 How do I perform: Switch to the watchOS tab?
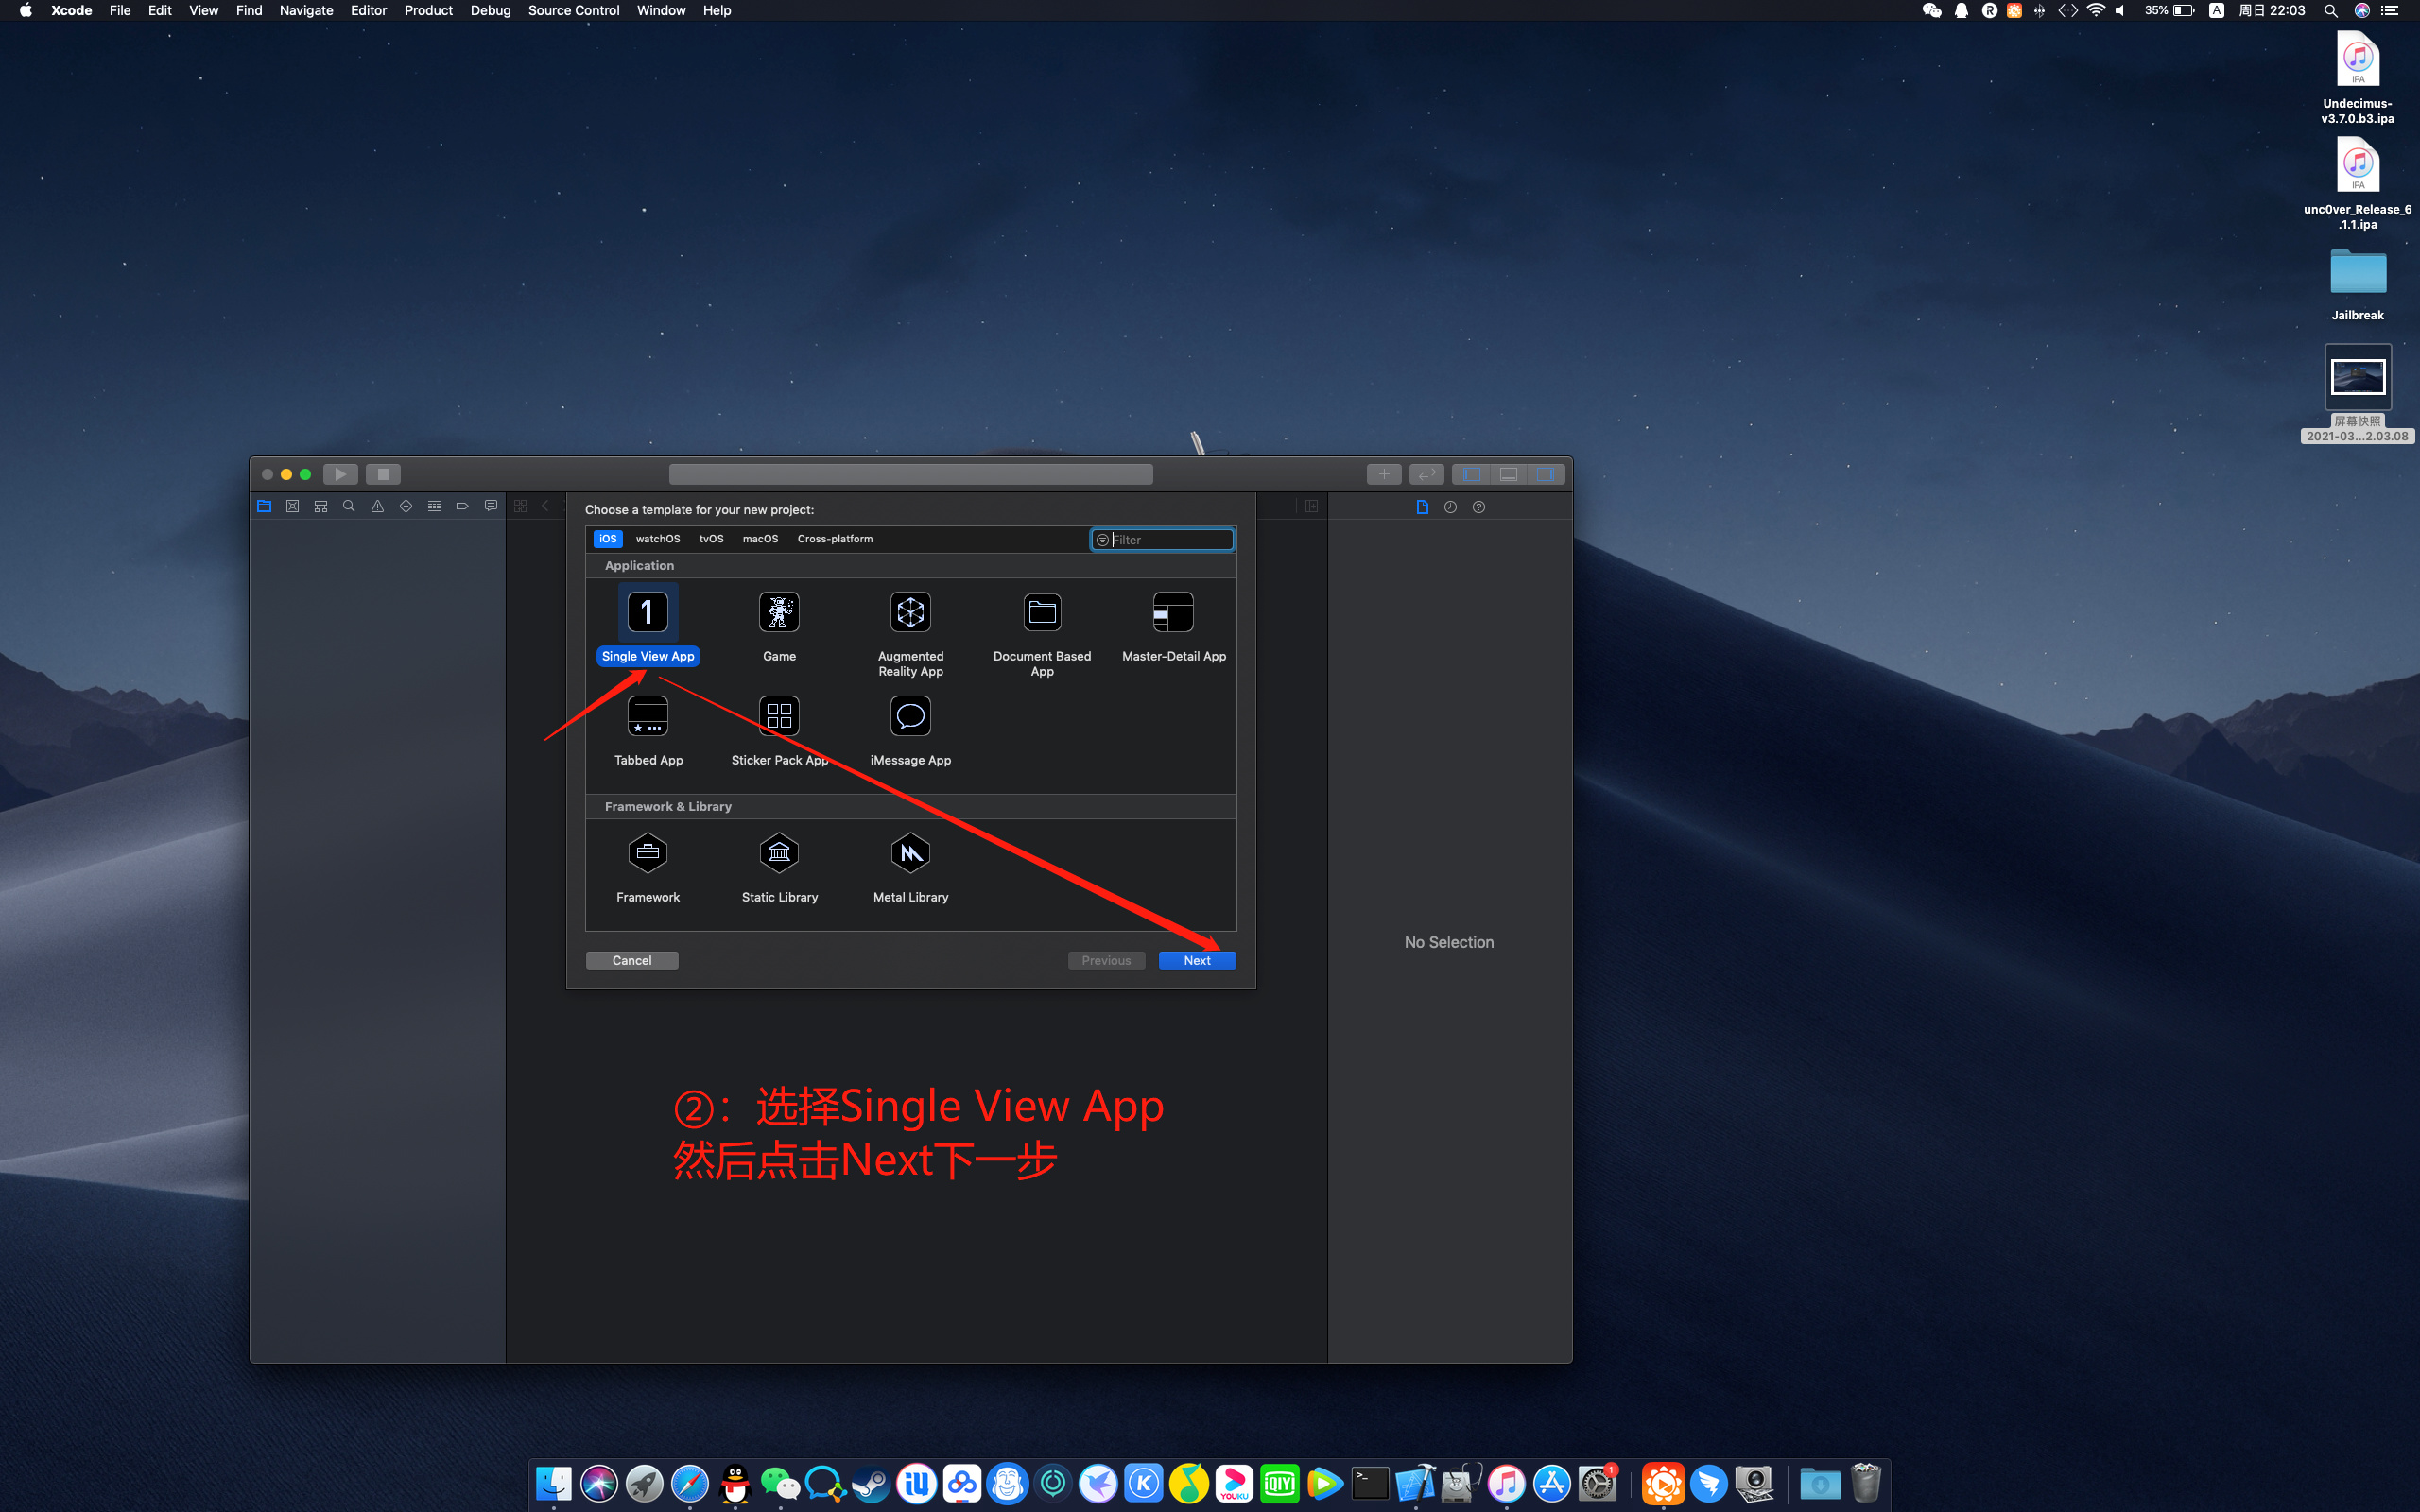tap(655, 539)
